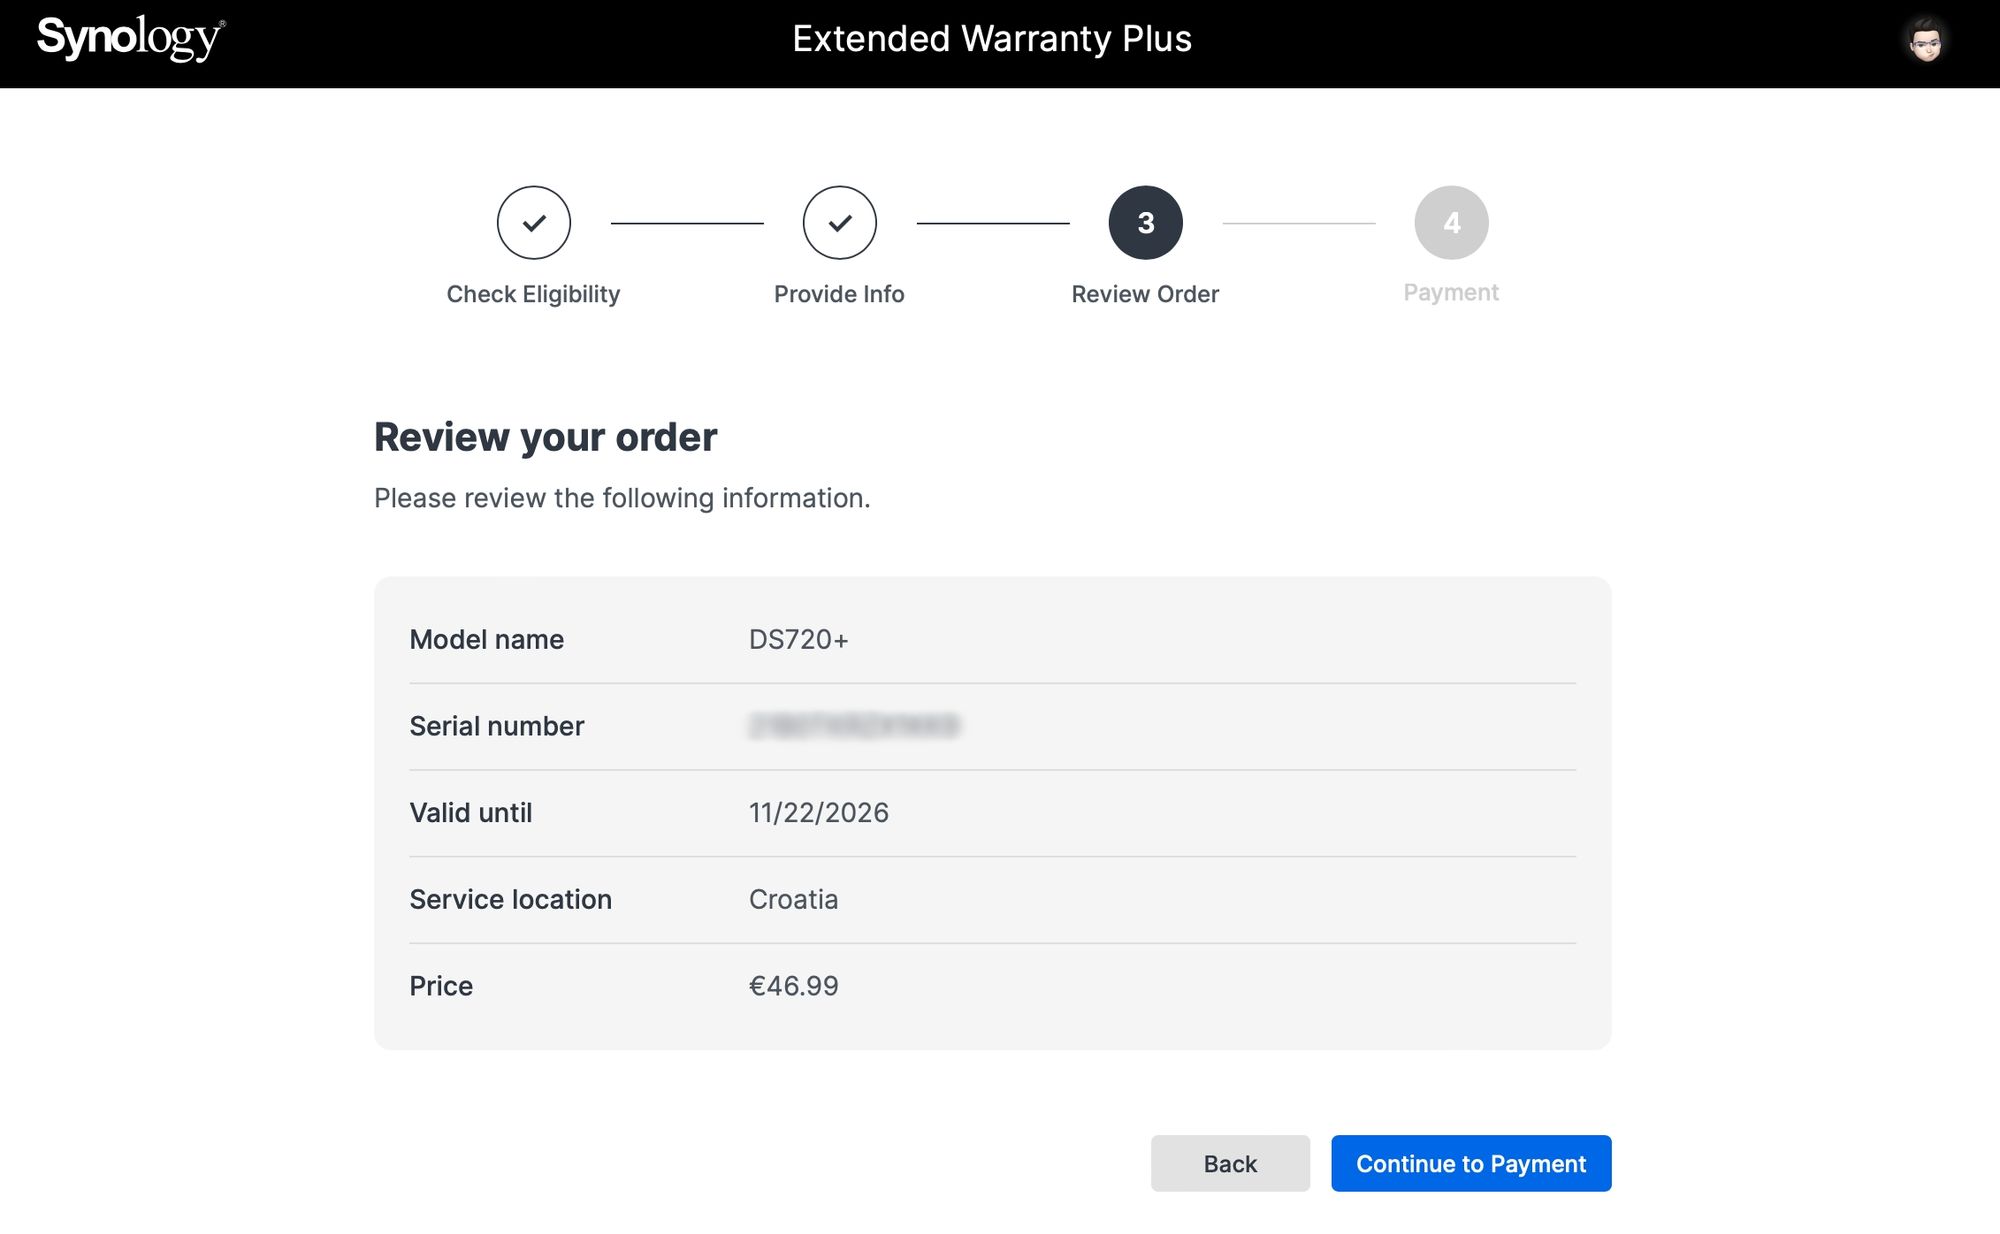The image size is (2000, 1234).
Task: Click the Payment step label
Action: pos(1451,293)
